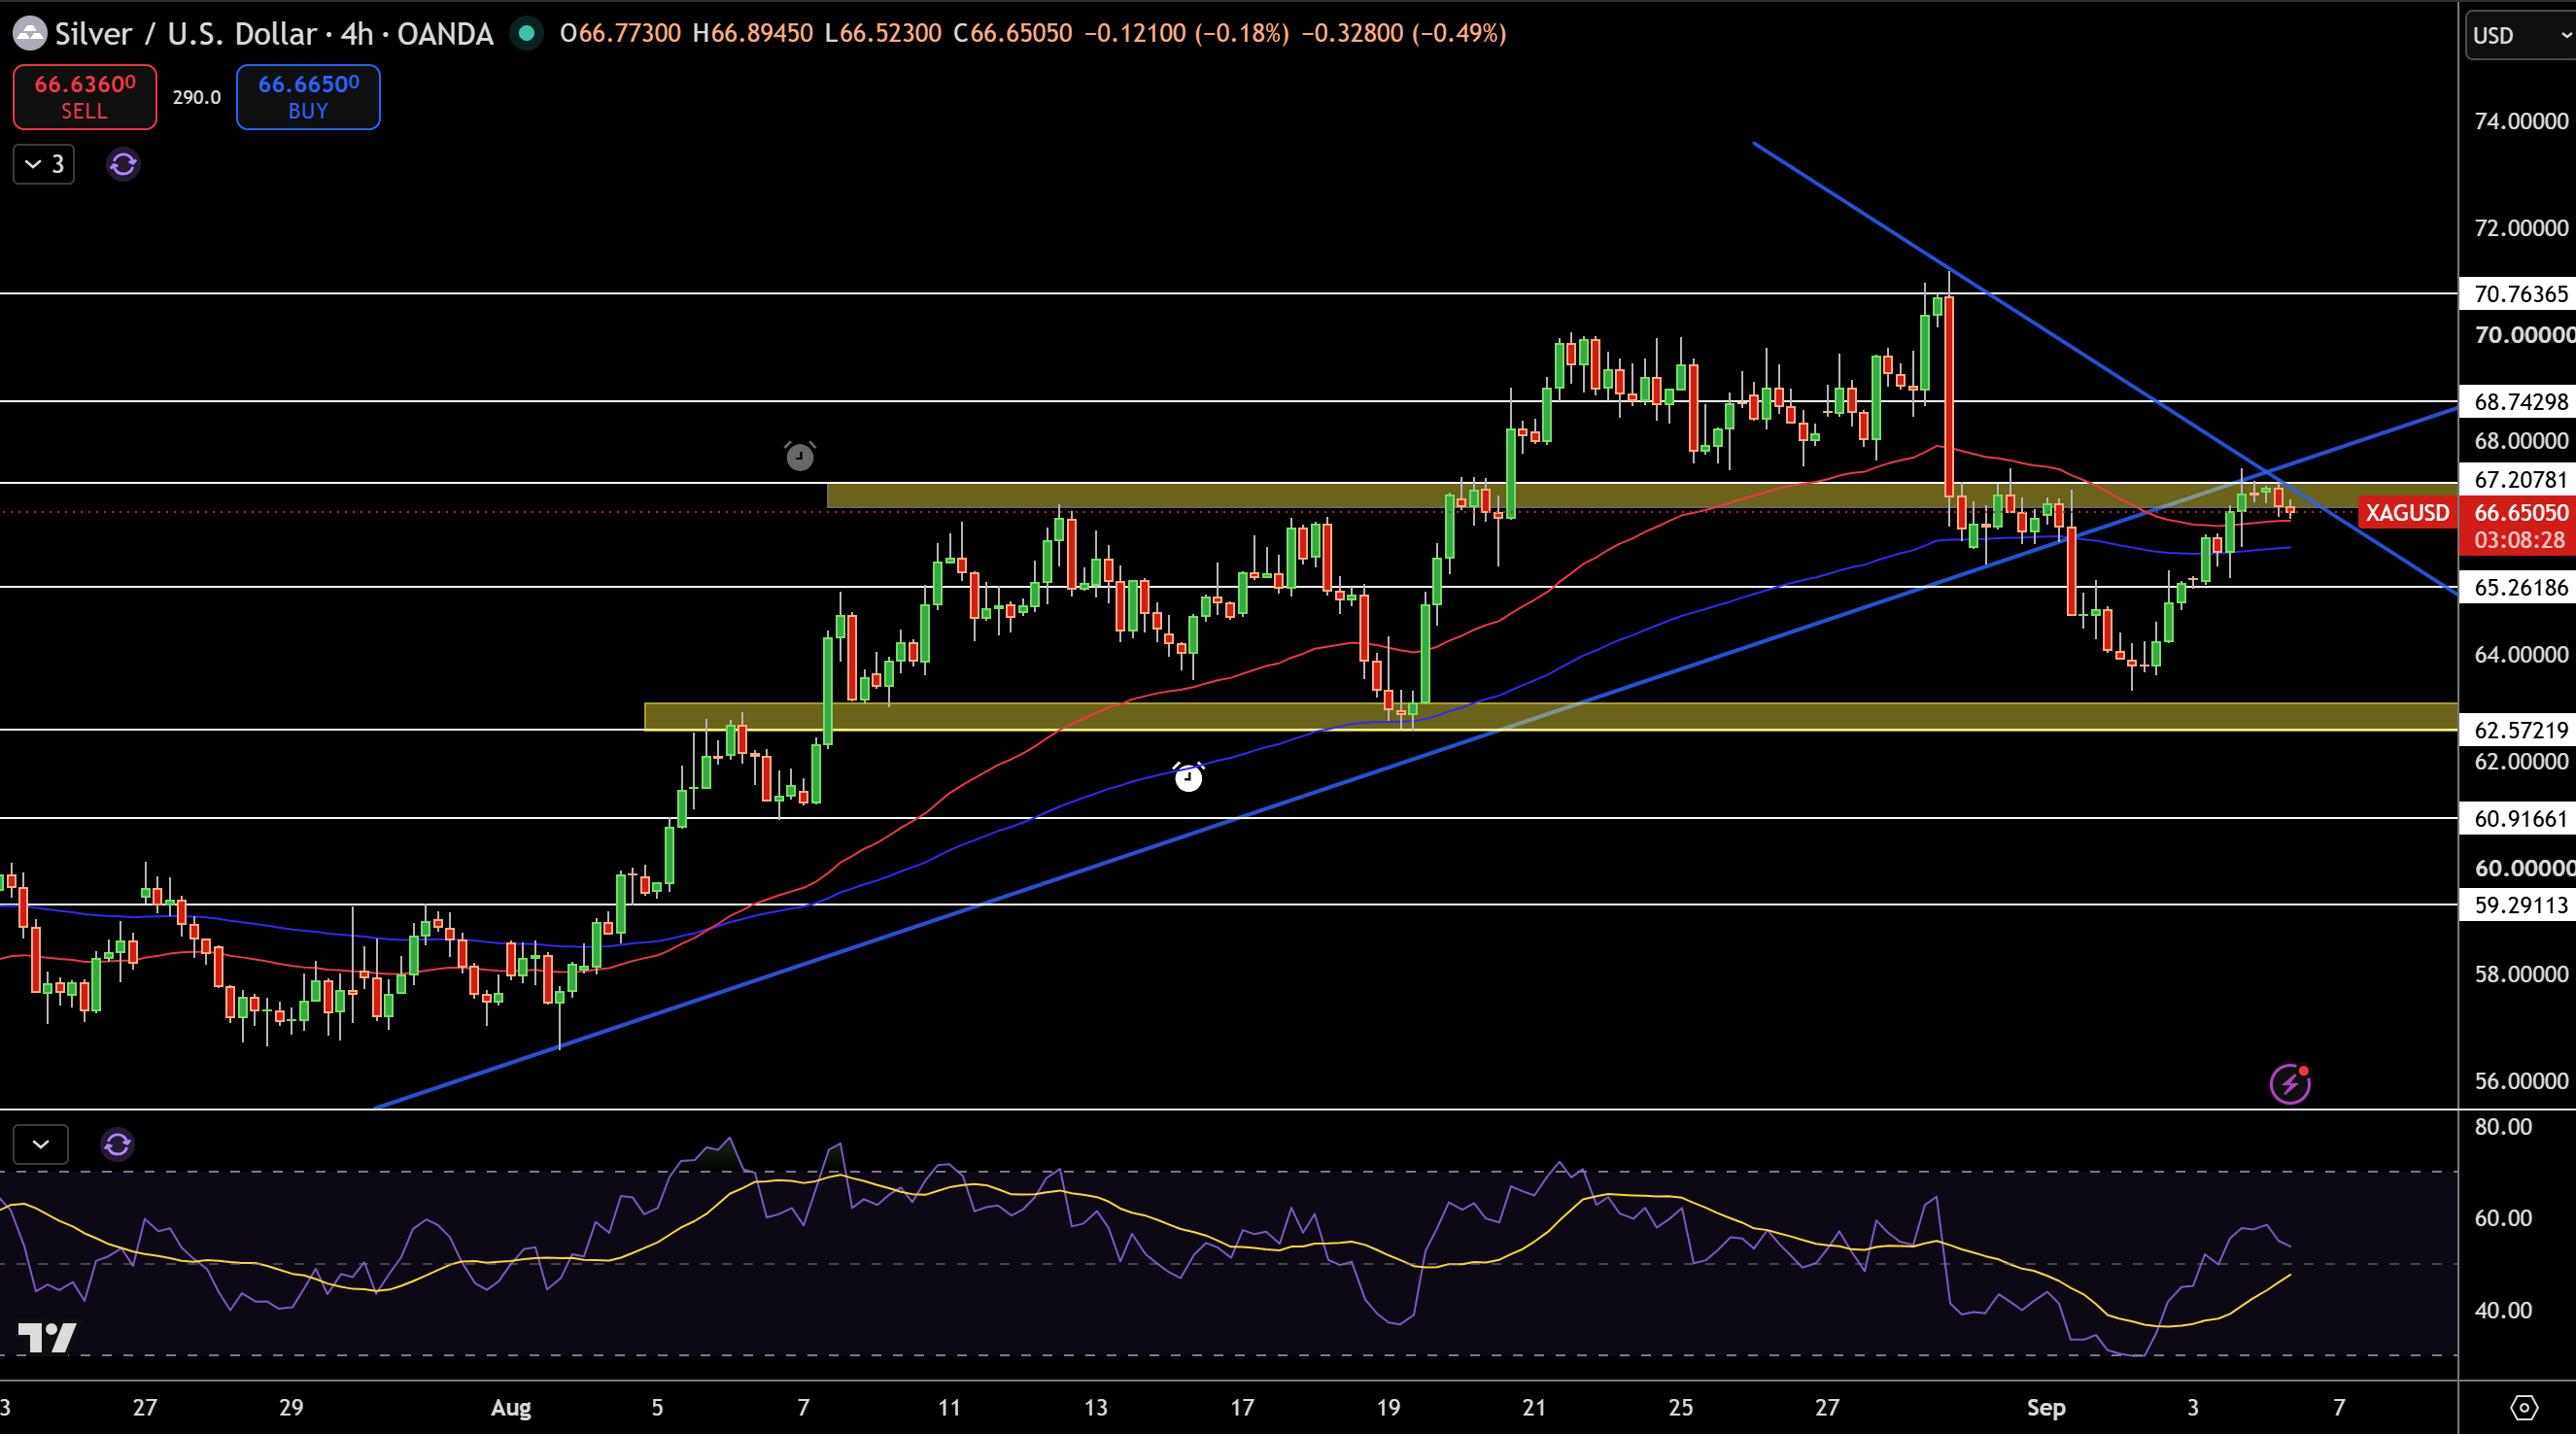The width and height of the screenshot is (2576, 1434).
Task: Select the gray alarm clock alert icon
Action: (799, 456)
